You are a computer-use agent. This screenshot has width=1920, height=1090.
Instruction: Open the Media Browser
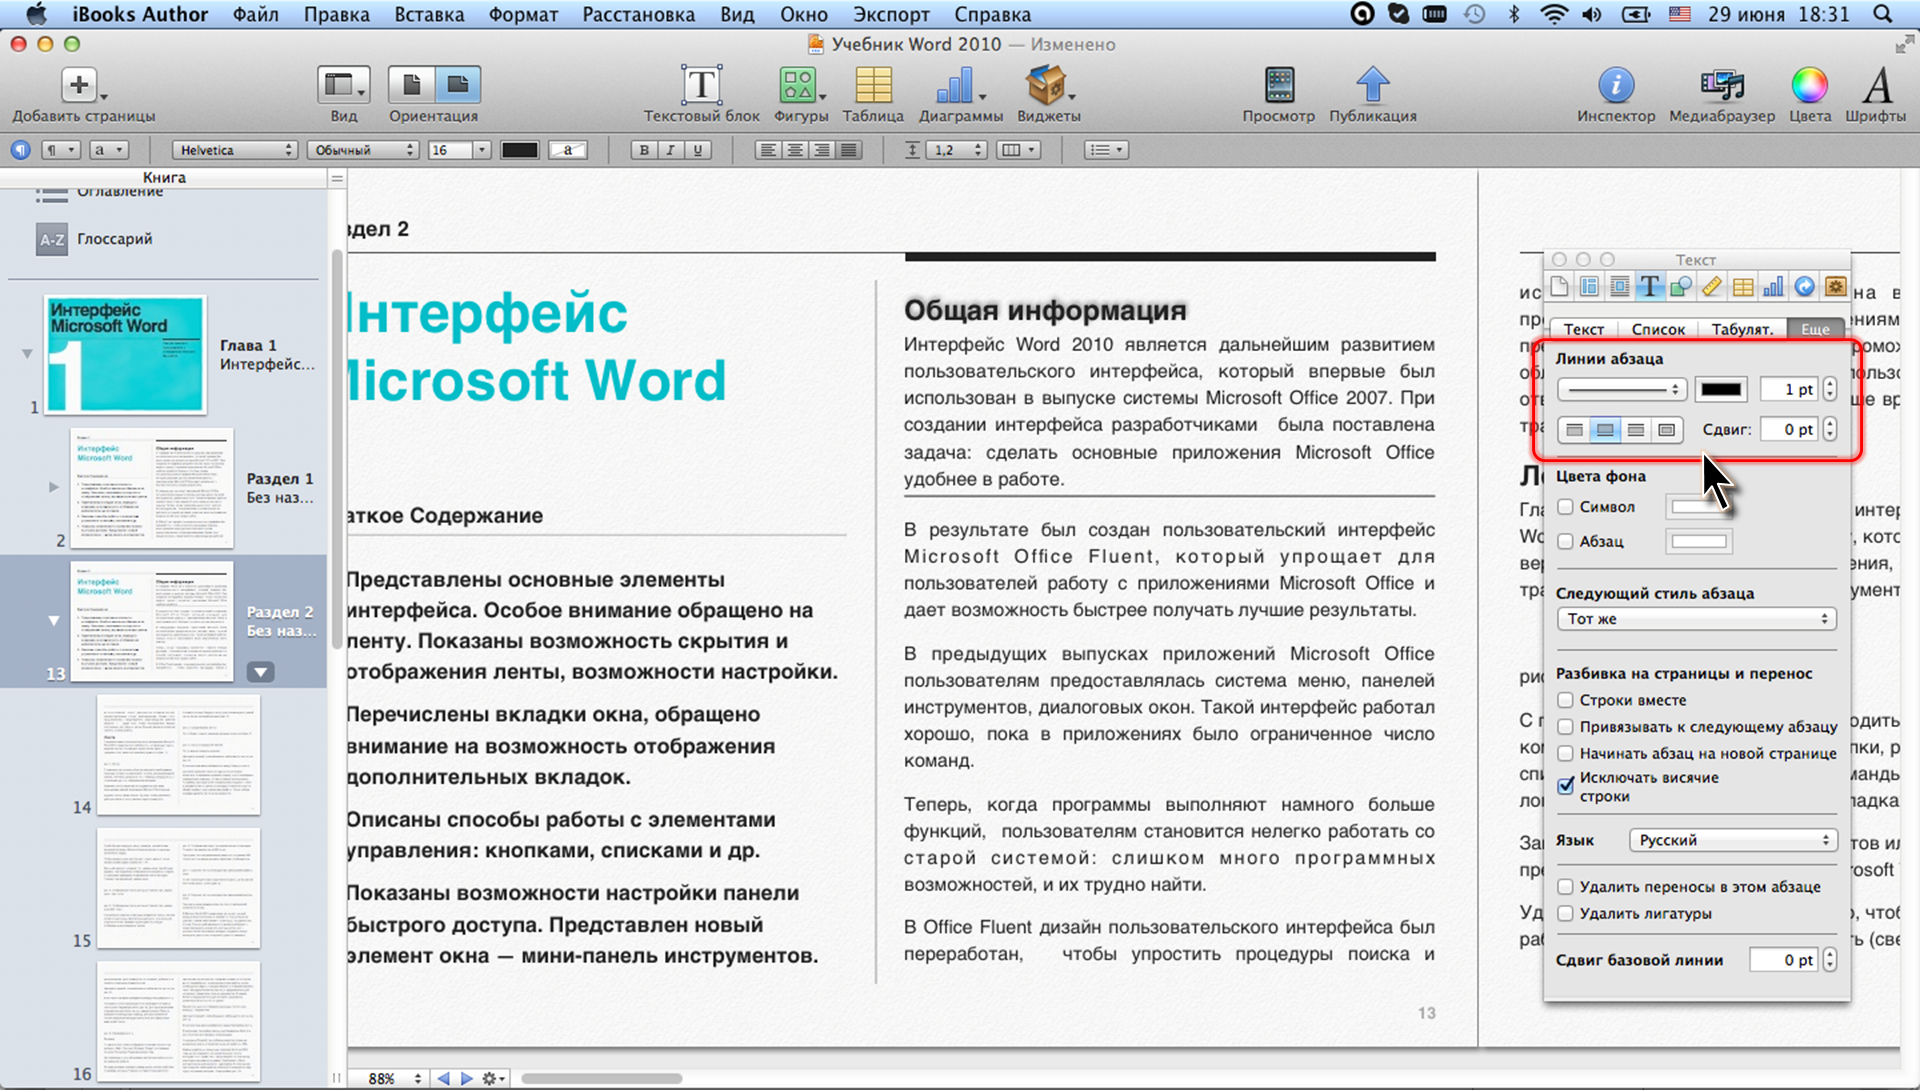pyautogui.click(x=1721, y=86)
